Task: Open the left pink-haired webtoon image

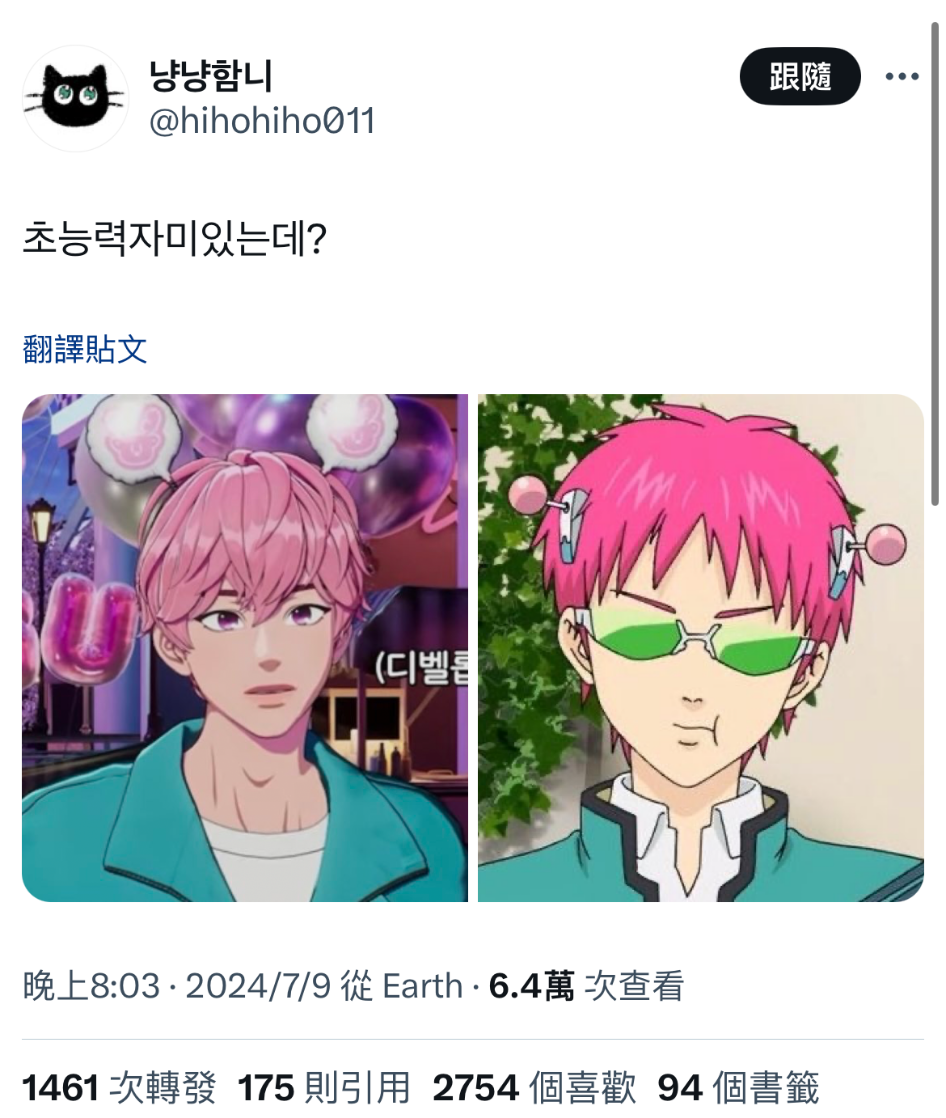Action: click(x=245, y=647)
